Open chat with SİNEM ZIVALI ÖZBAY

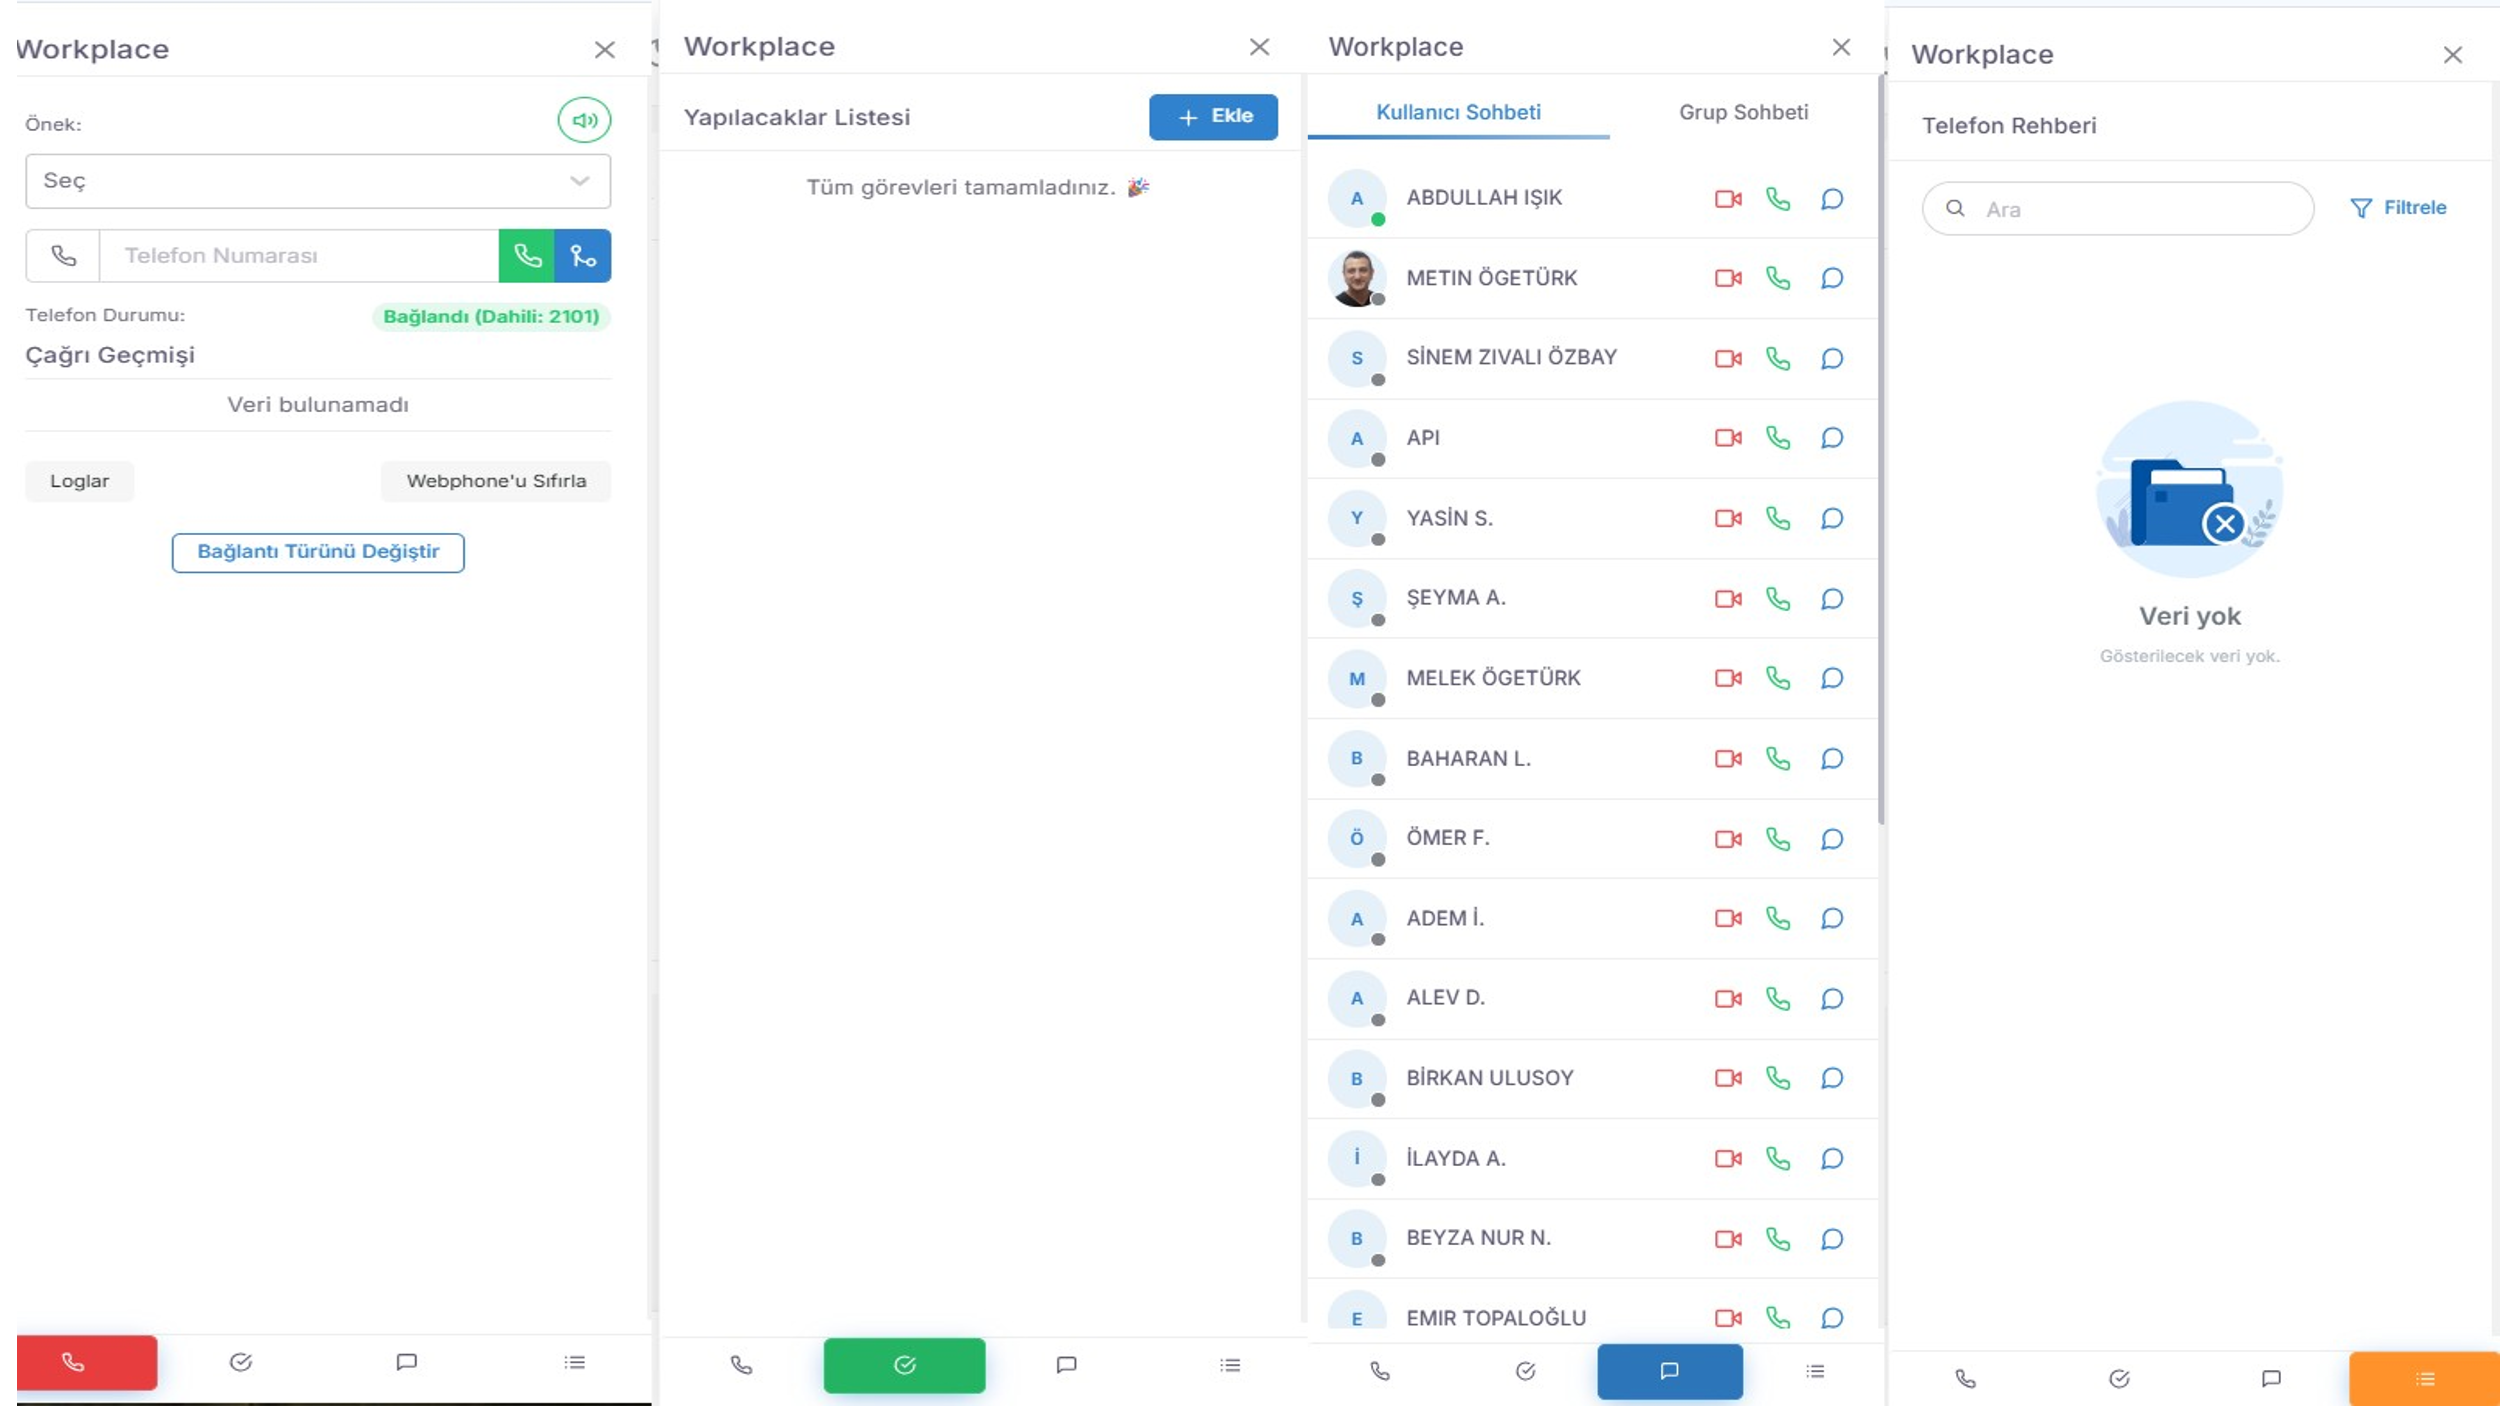click(1832, 358)
